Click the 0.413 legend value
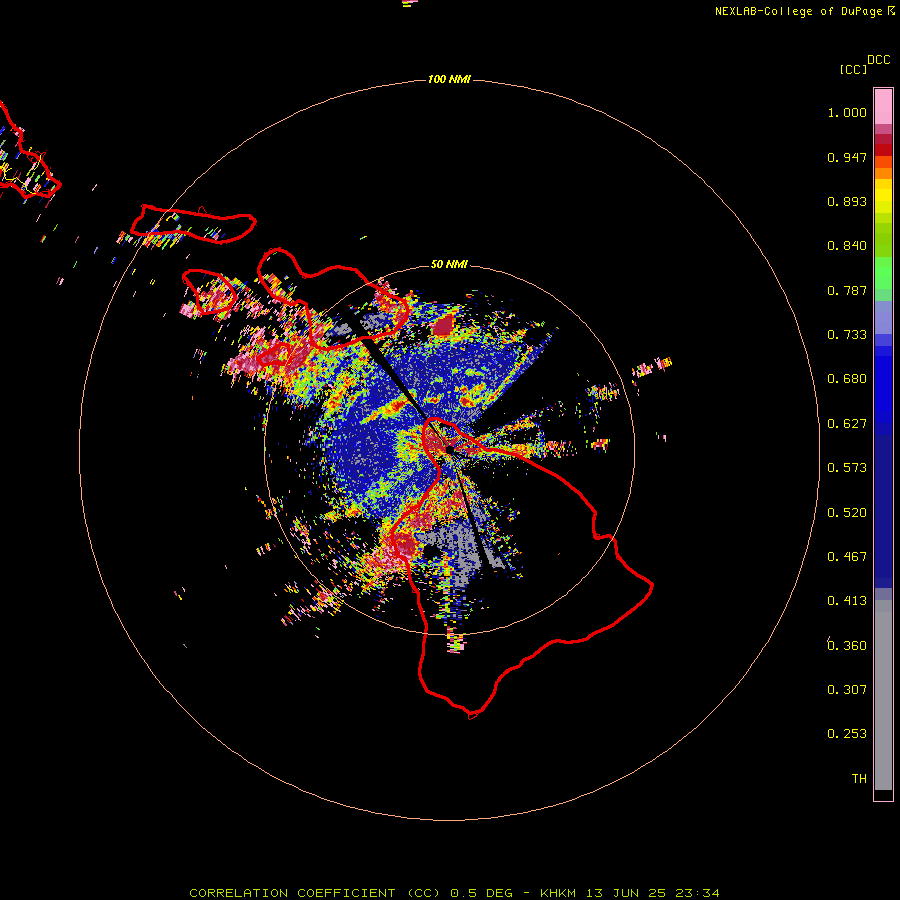The image size is (900, 900). point(847,601)
